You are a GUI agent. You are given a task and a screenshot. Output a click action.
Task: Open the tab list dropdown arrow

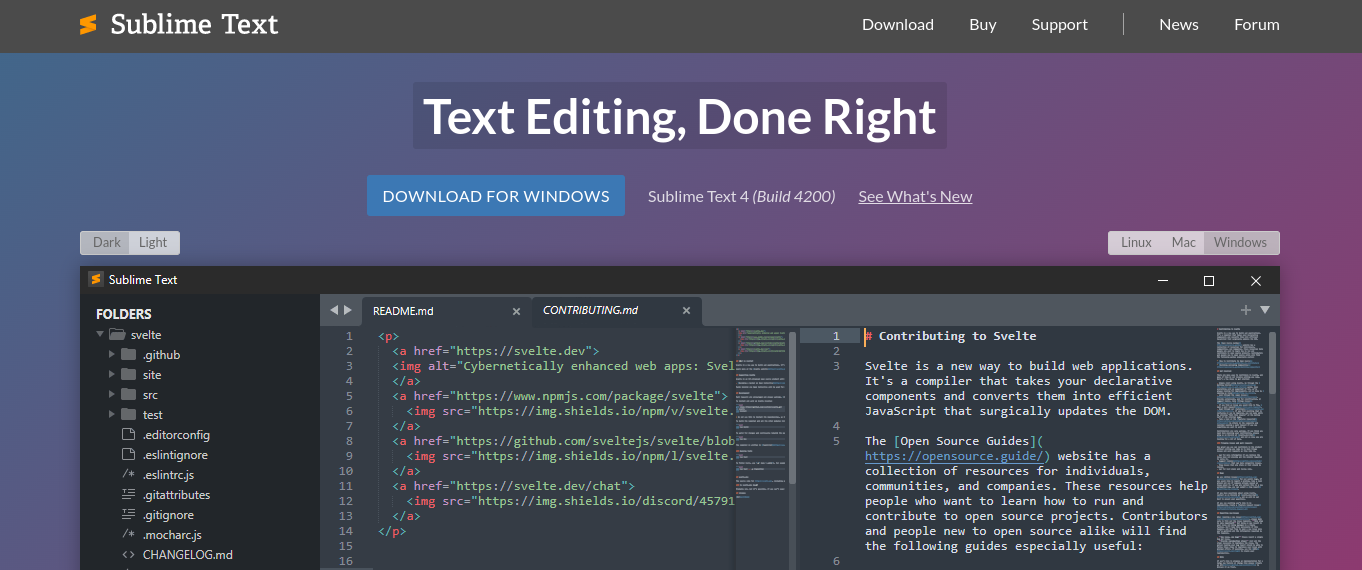pos(1265,310)
